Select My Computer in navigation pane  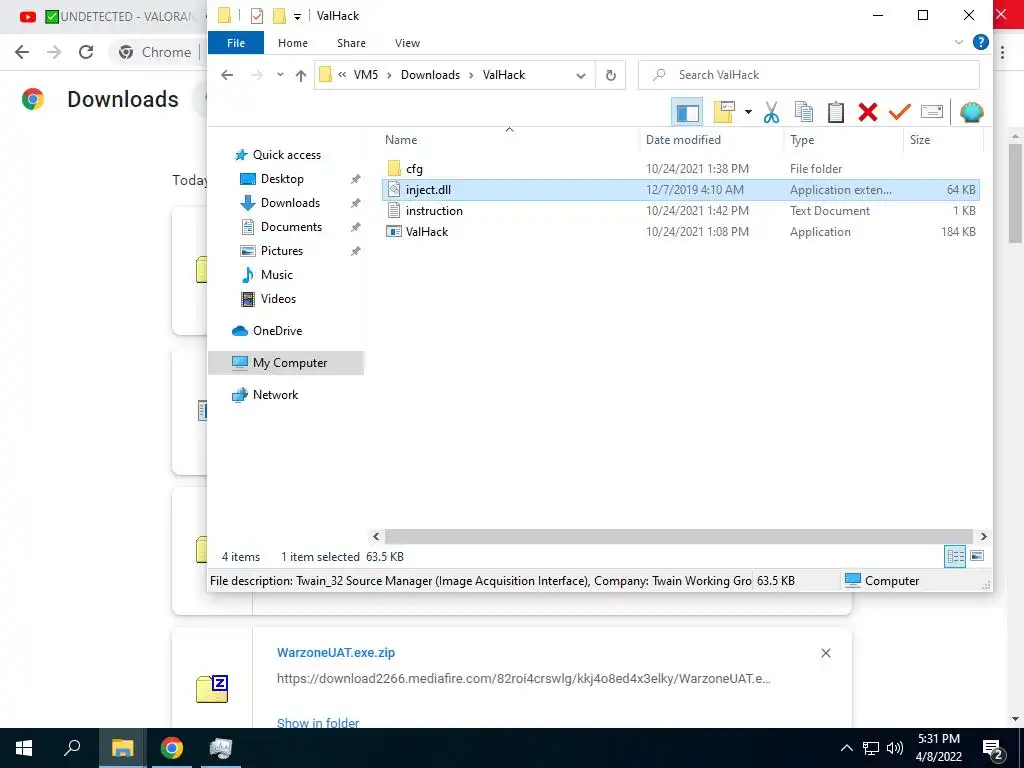[286, 363]
